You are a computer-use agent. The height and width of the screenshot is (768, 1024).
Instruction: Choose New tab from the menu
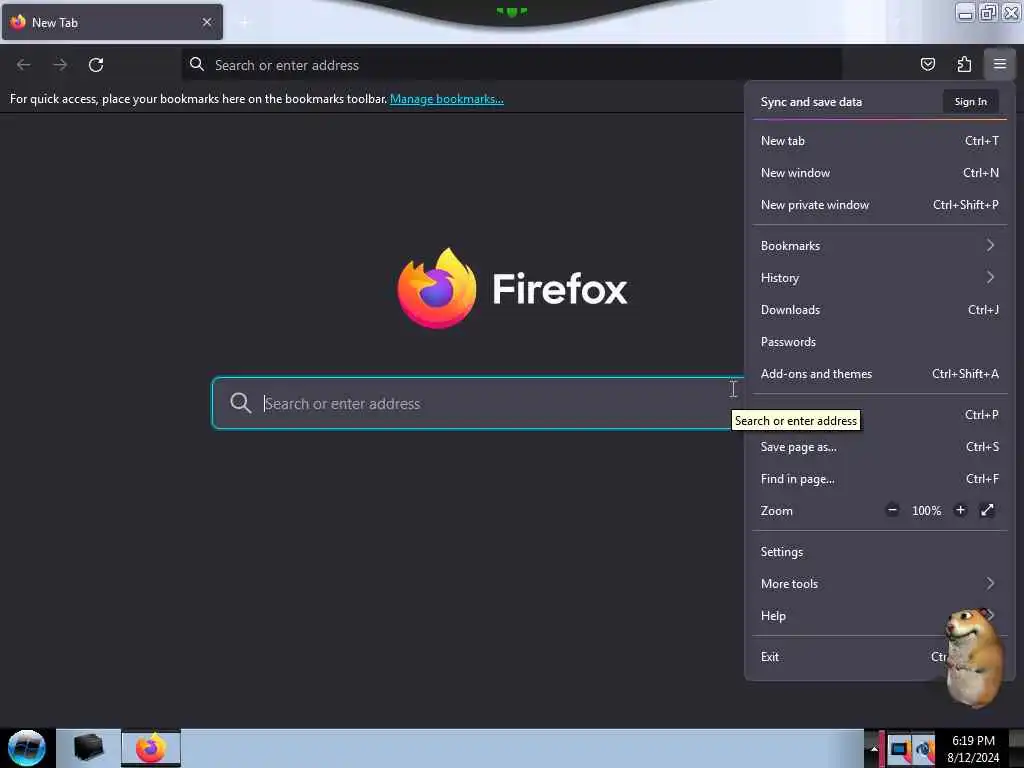pos(879,140)
